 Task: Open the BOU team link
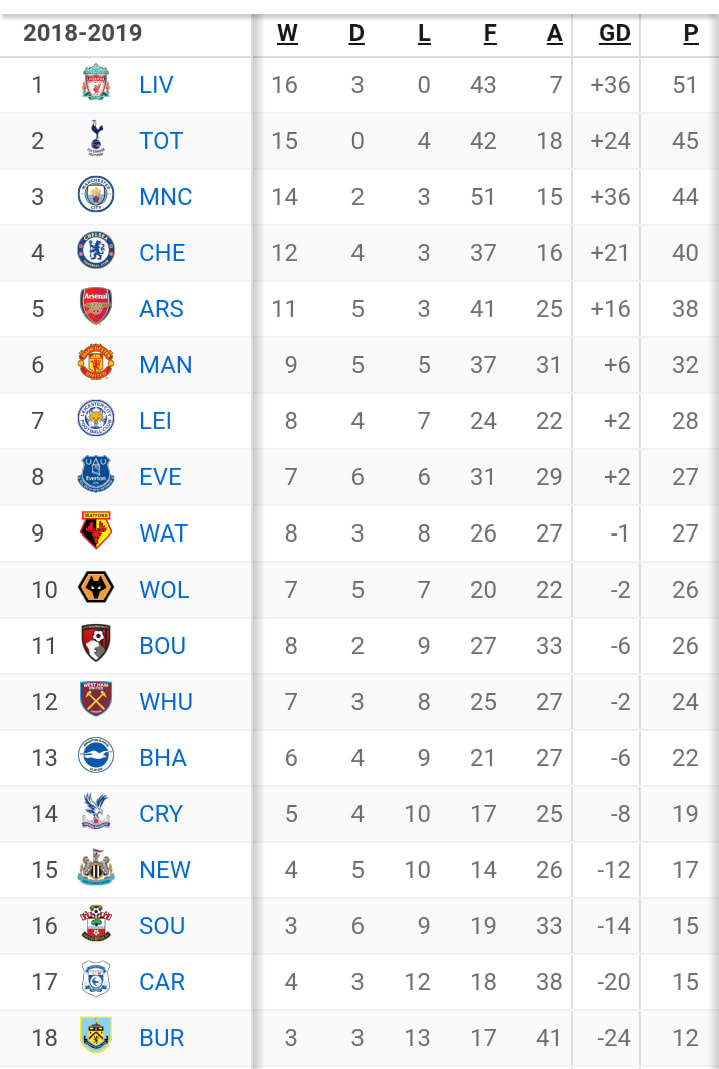coord(162,645)
